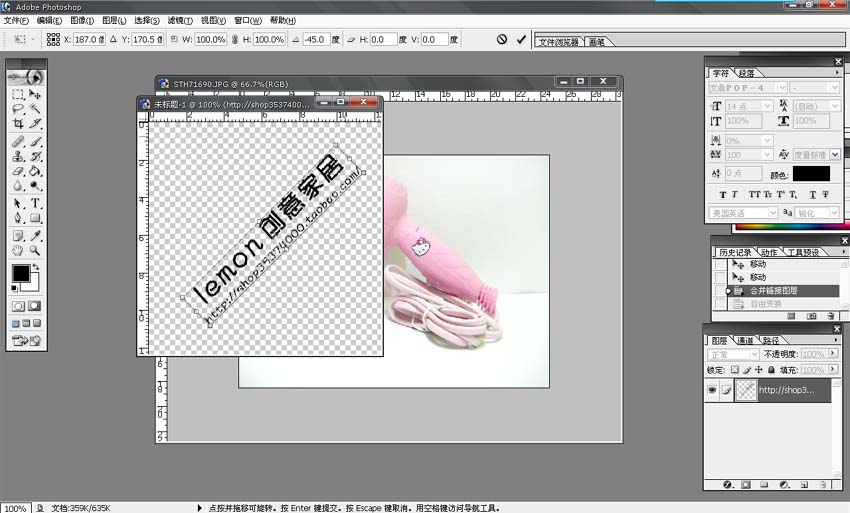This screenshot has width=850, height=513.
Task: Select the Path Selection arrow tool
Action: [18, 203]
